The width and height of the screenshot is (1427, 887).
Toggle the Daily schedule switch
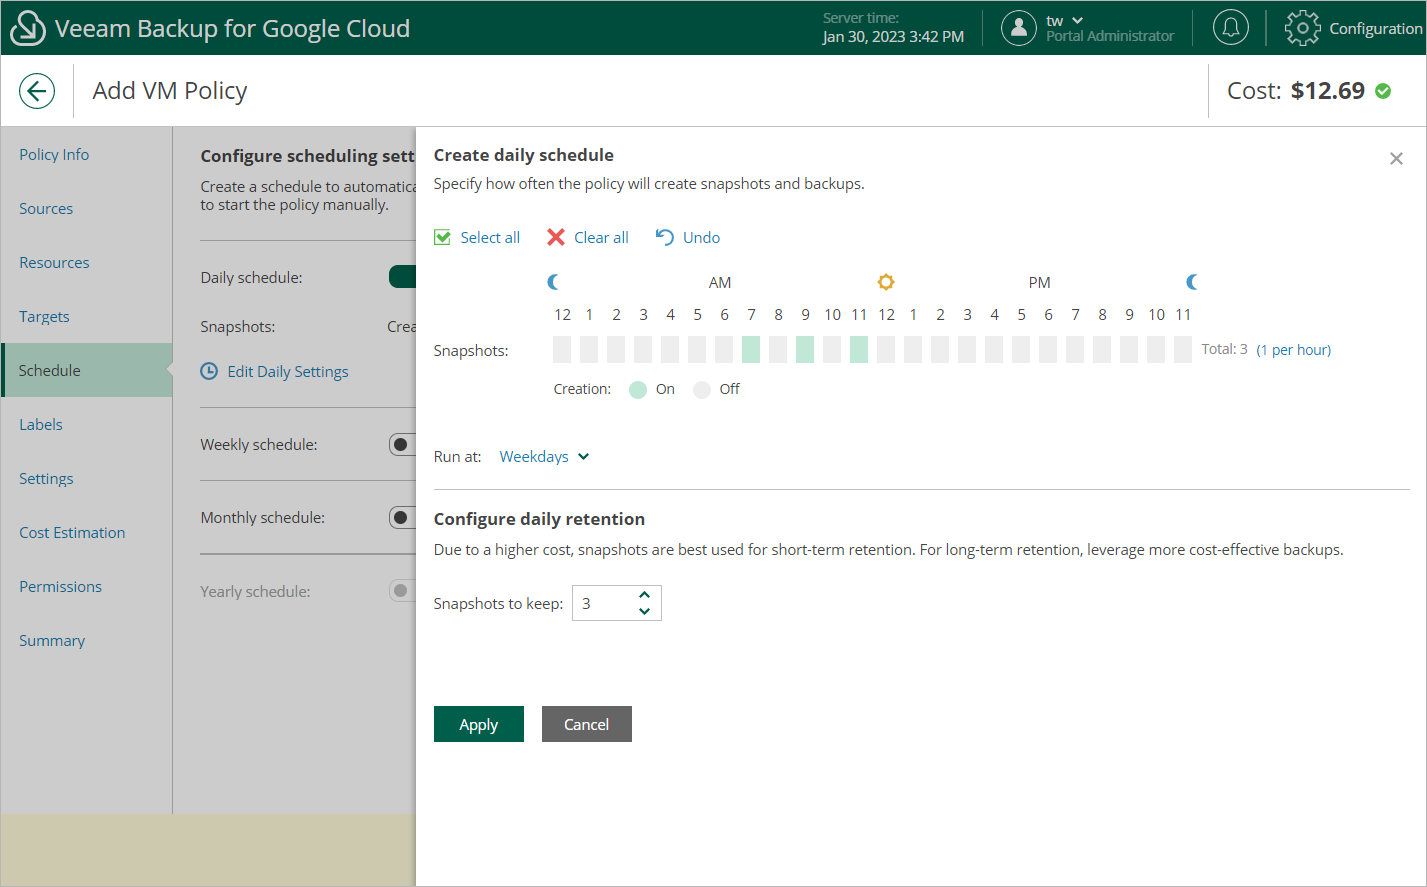click(402, 277)
